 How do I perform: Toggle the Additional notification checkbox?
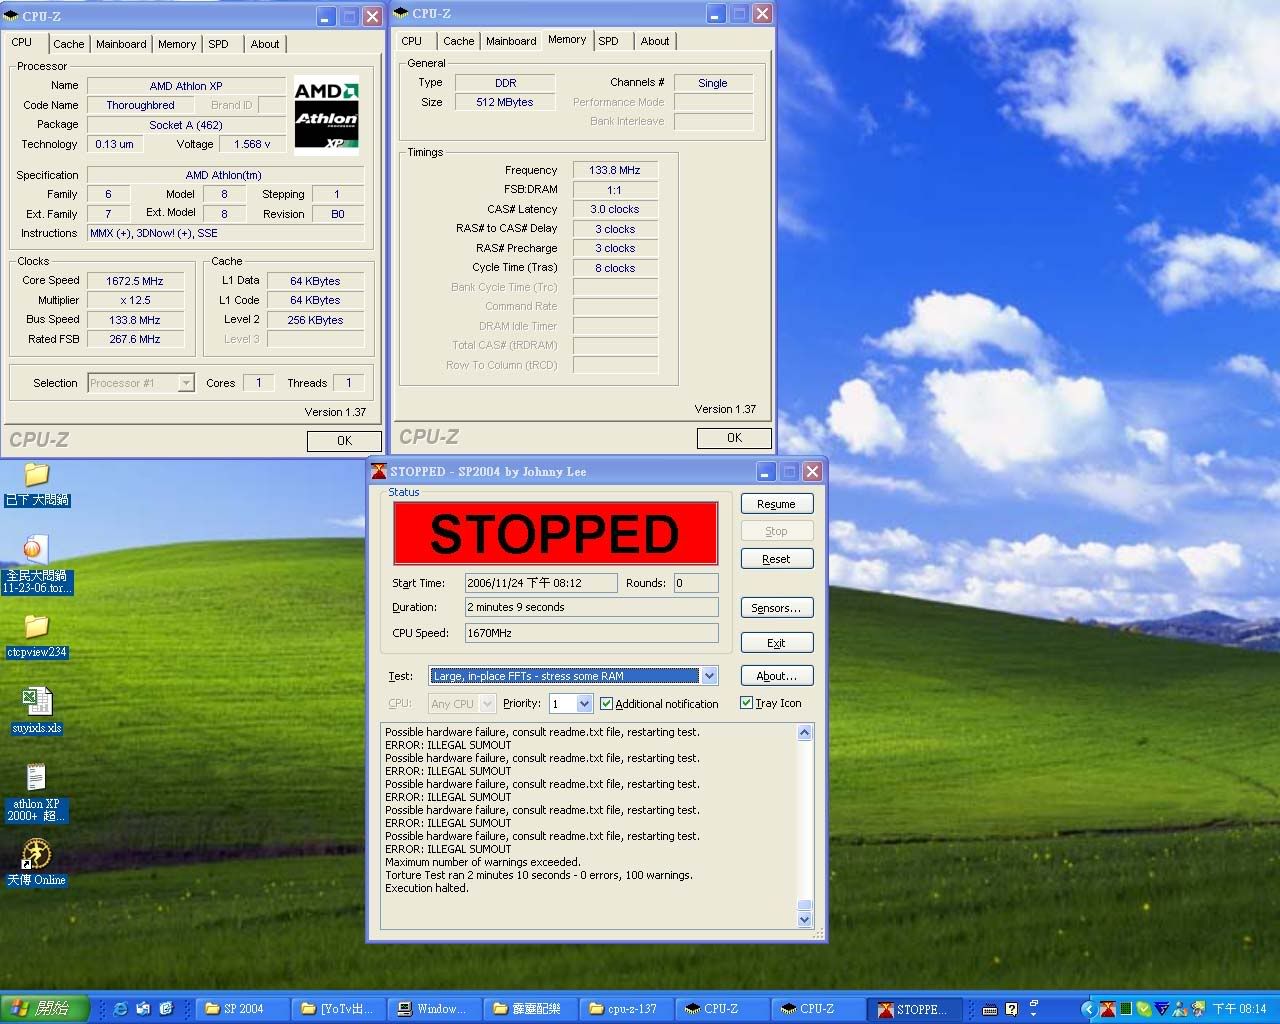606,703
